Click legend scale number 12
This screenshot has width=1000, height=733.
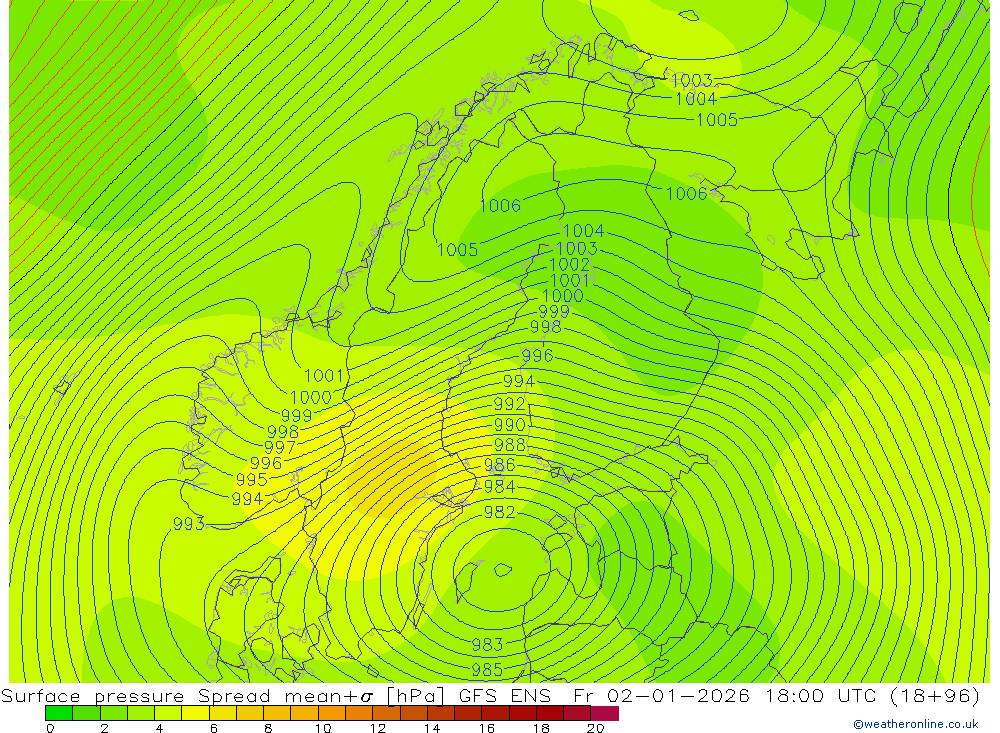(378, 728)
